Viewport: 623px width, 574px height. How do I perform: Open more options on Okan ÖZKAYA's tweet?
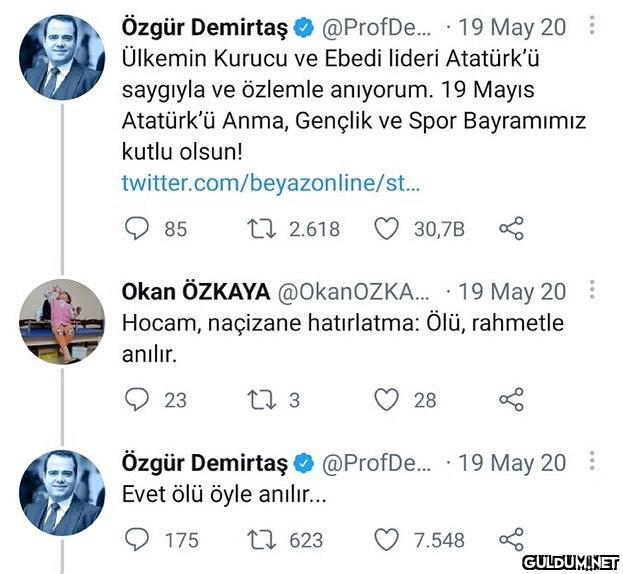point(593,291)
